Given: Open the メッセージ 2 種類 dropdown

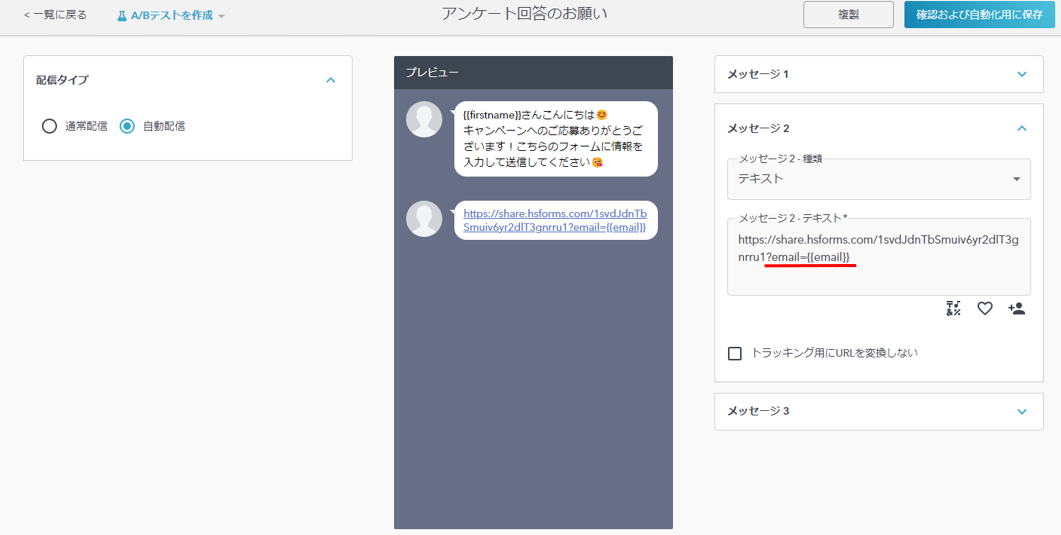Looking at the screenshot, I should tap(878, 179).
